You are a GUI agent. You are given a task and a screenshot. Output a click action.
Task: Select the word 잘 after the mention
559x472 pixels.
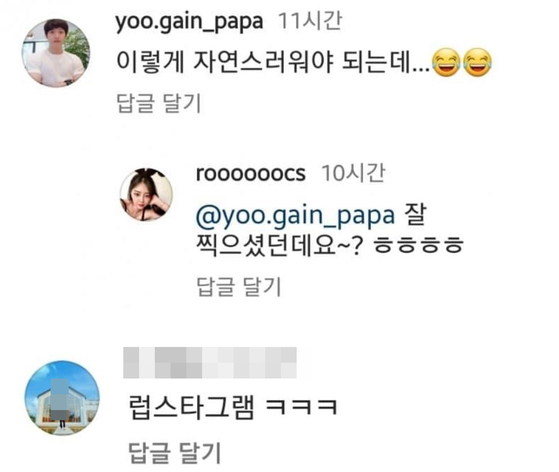[x=415, y=215]
